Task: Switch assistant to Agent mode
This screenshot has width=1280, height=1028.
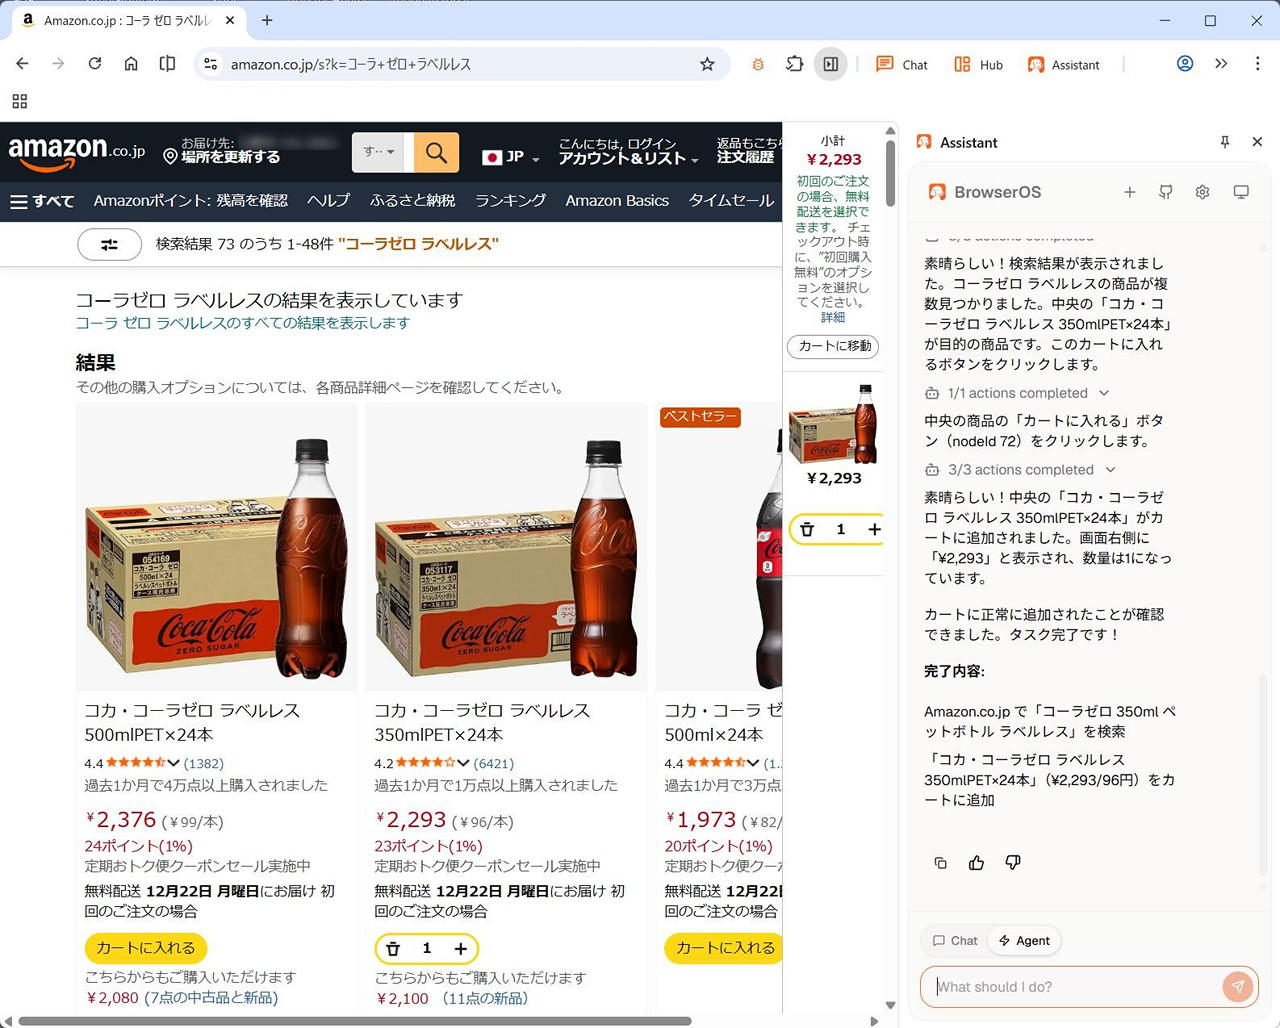Action: click(x=1024, y=940)
